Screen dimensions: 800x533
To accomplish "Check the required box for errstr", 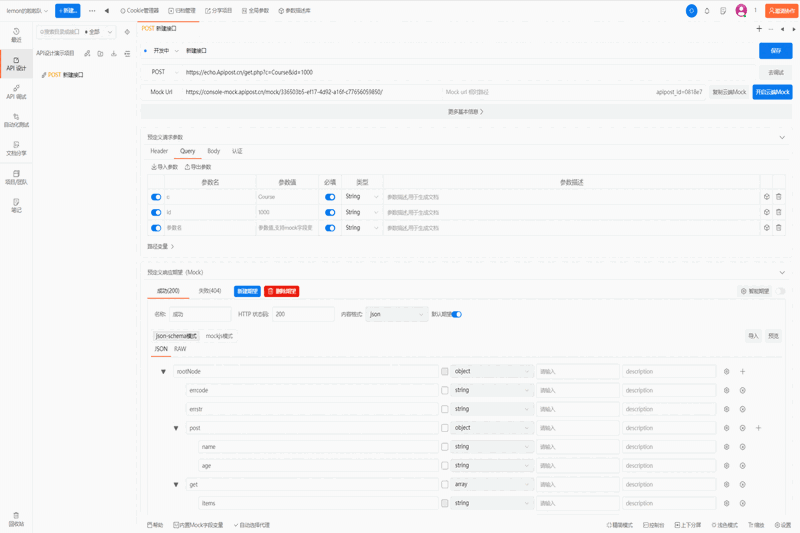I will click(x=445, y=409).
